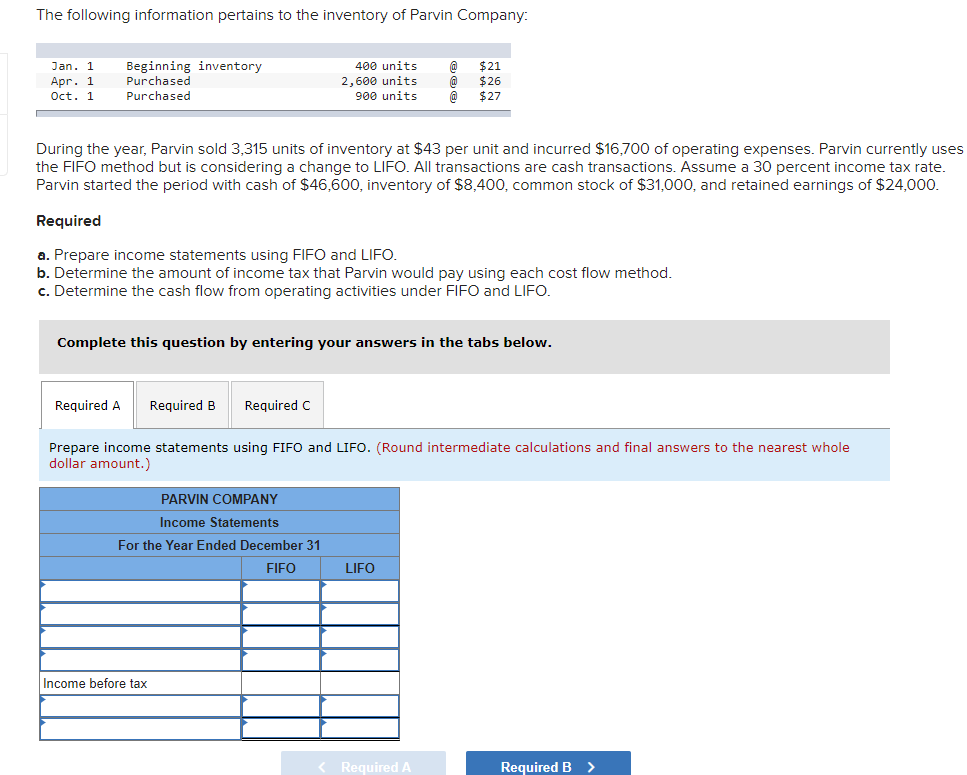Click the 2,600 units value
967x775 pixels.
[x=379, y=81]
